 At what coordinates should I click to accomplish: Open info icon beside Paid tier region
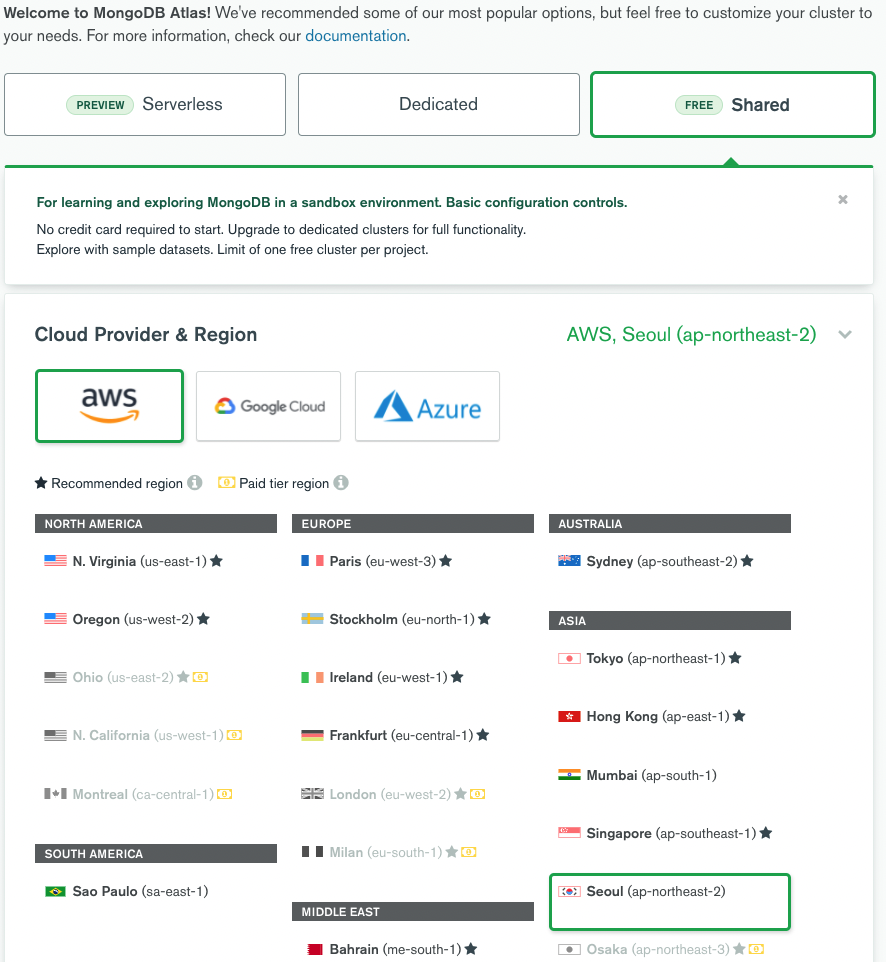pos(341,483)
